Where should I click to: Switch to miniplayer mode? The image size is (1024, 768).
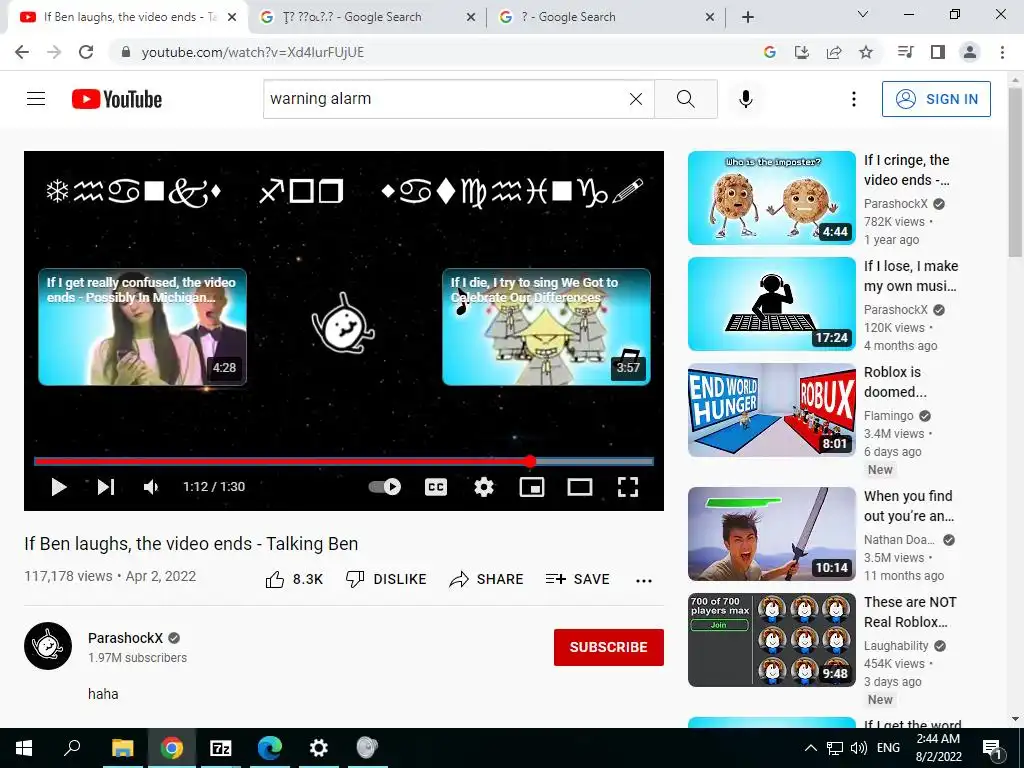[x=532, y=487]
